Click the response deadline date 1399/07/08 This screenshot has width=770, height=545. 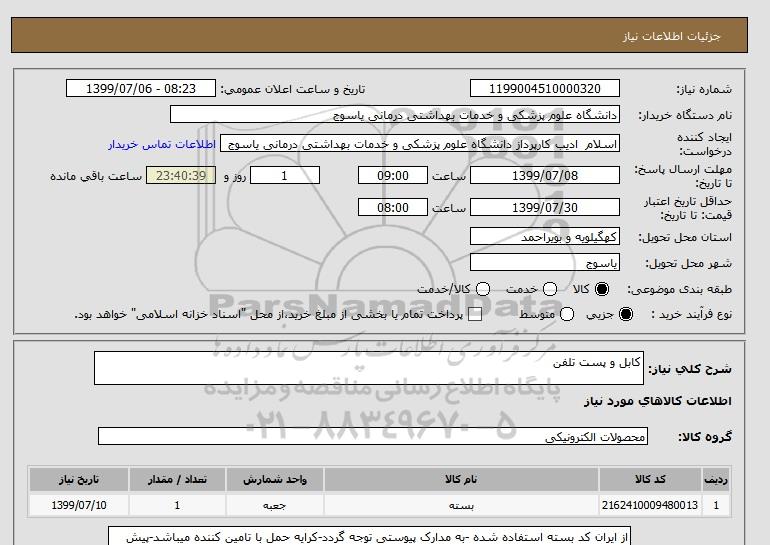545,176
